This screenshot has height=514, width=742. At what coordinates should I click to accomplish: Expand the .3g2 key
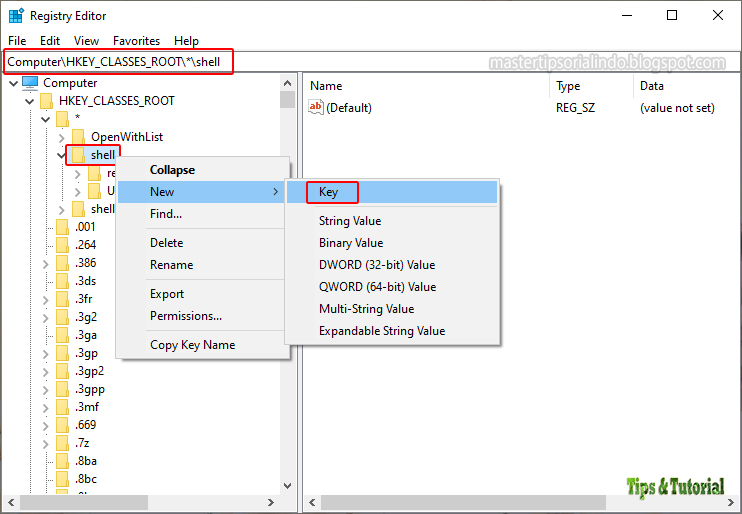pos(46,318)
